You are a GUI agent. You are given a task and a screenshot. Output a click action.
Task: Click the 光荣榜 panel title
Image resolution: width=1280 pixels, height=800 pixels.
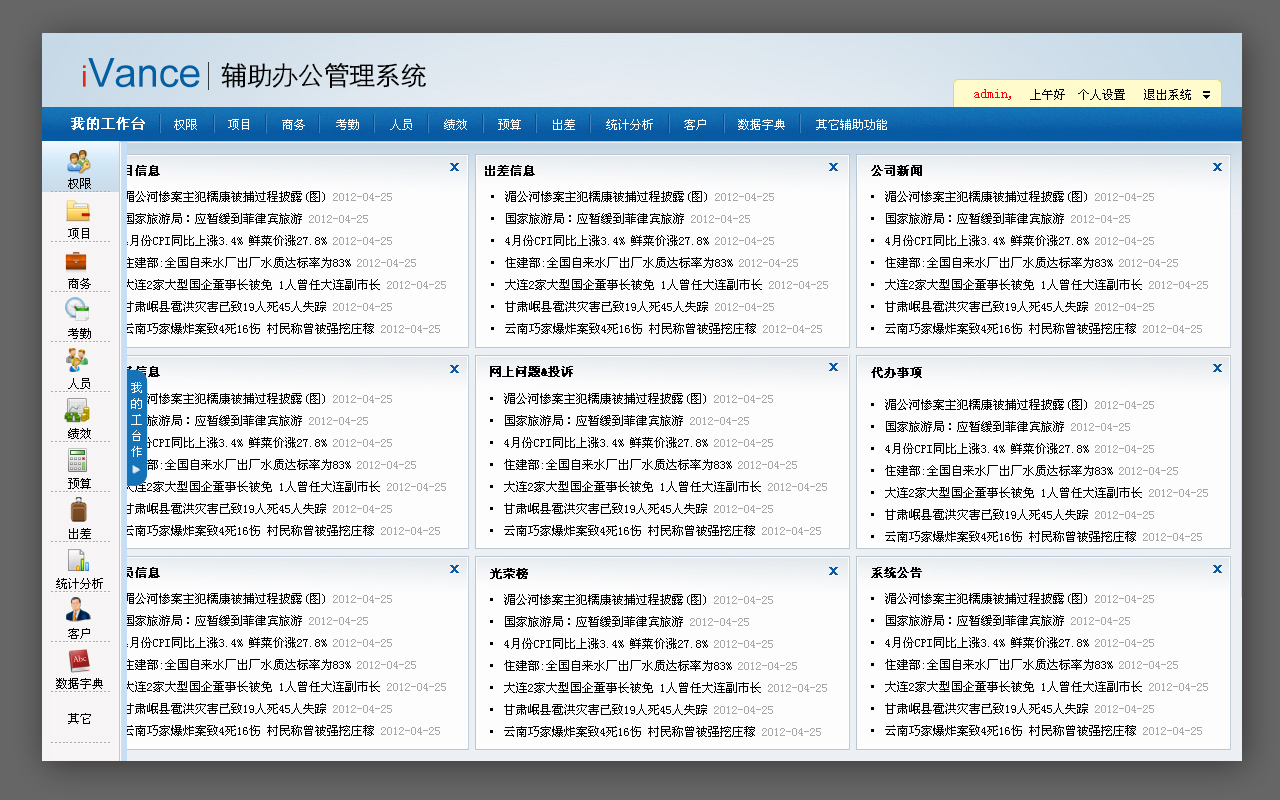[x=508, y=574]
